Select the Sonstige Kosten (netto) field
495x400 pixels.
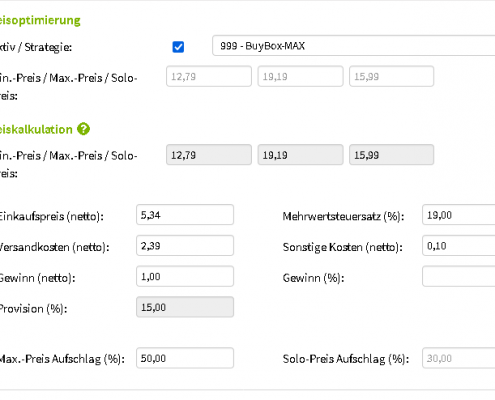(459, 245)
